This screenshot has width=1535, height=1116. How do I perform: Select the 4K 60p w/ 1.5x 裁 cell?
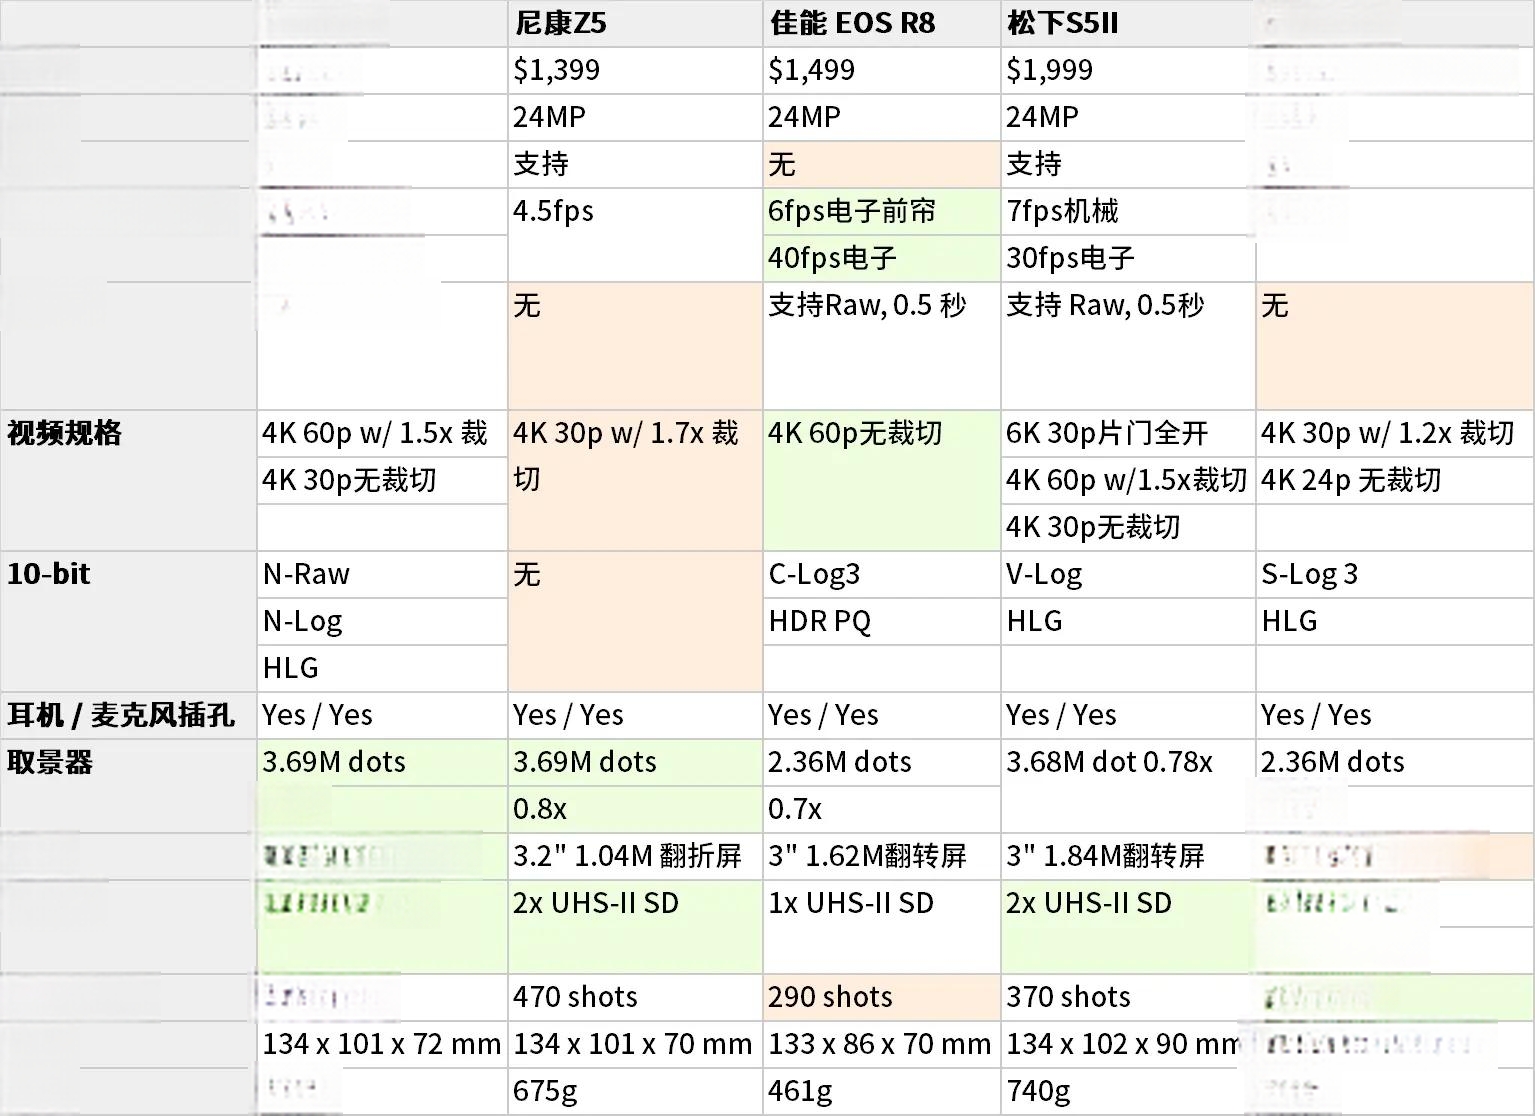point(382,433)
